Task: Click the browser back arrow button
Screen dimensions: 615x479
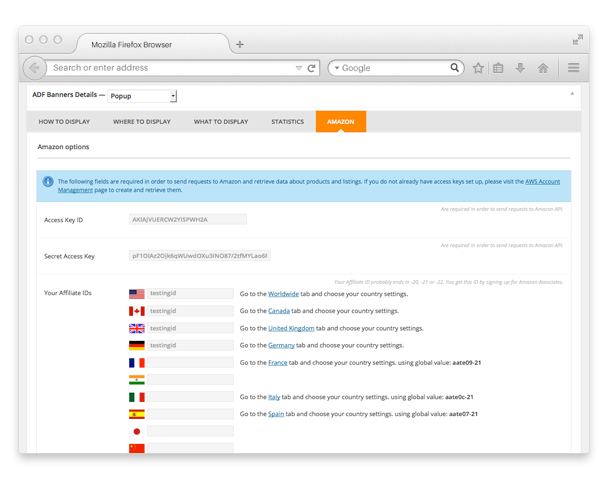Action: tap(35, 68)
